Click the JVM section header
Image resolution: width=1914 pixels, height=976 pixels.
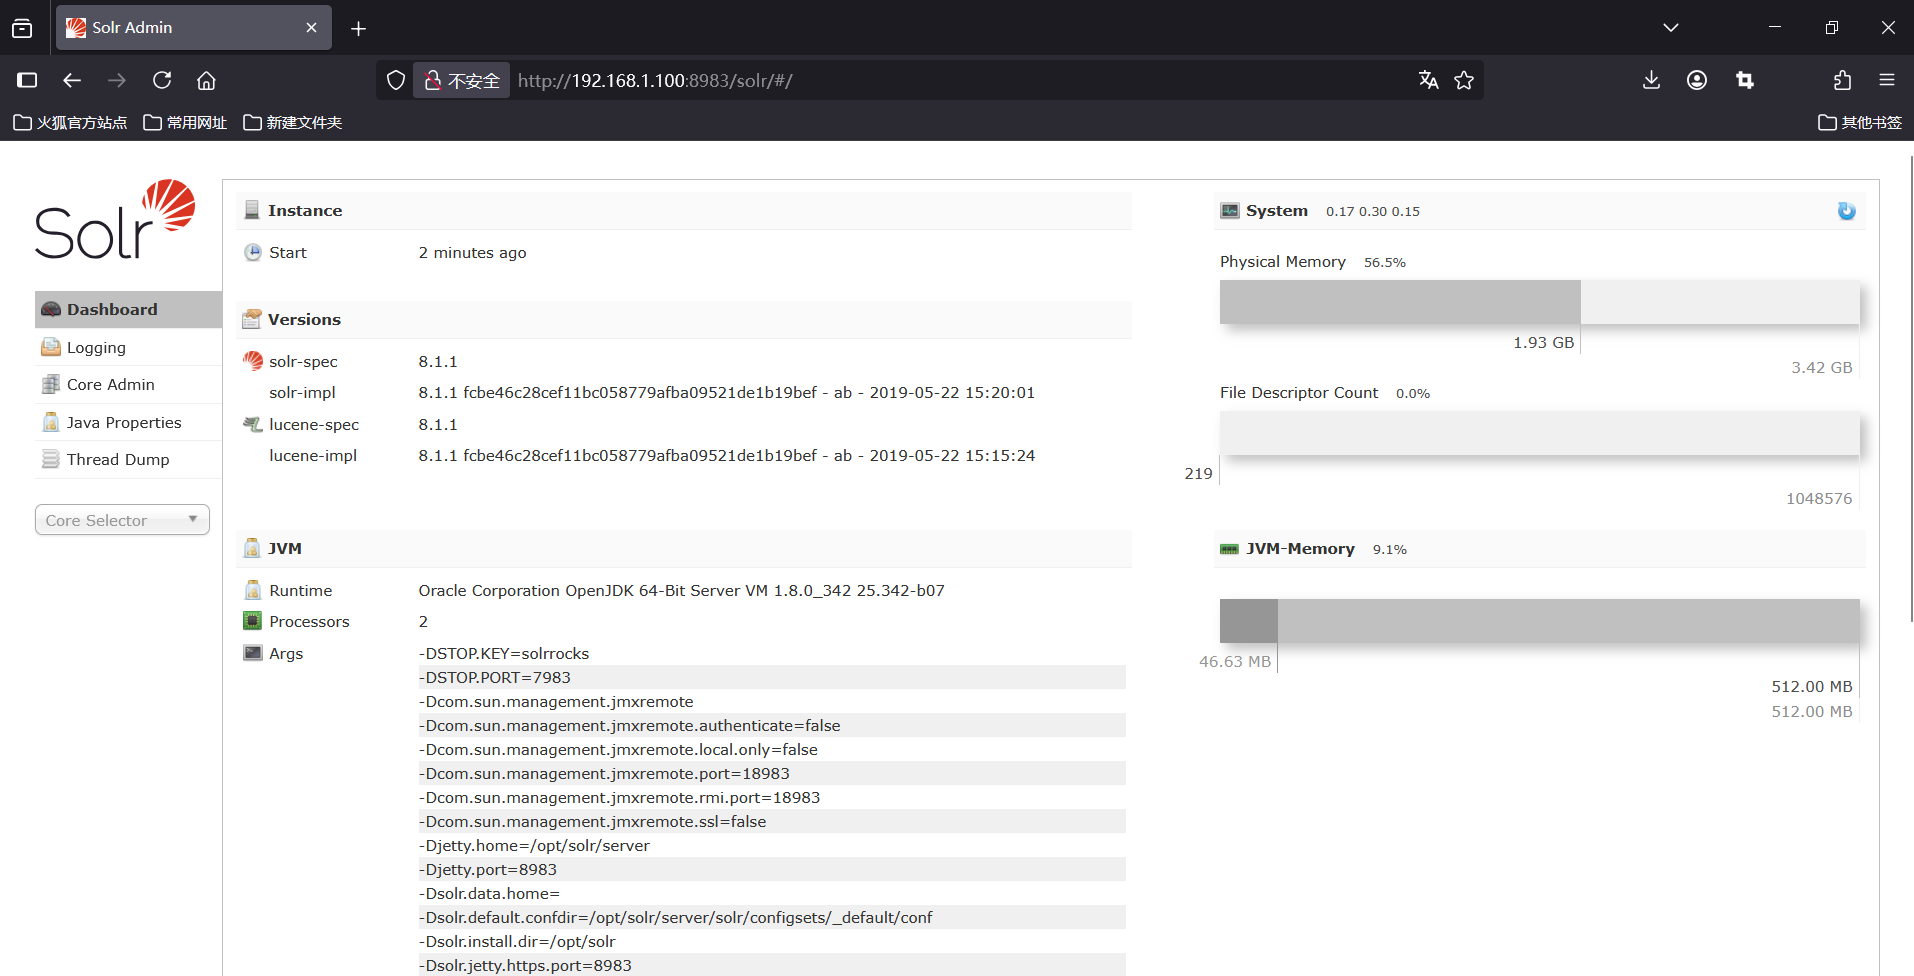tap(684, 549)
